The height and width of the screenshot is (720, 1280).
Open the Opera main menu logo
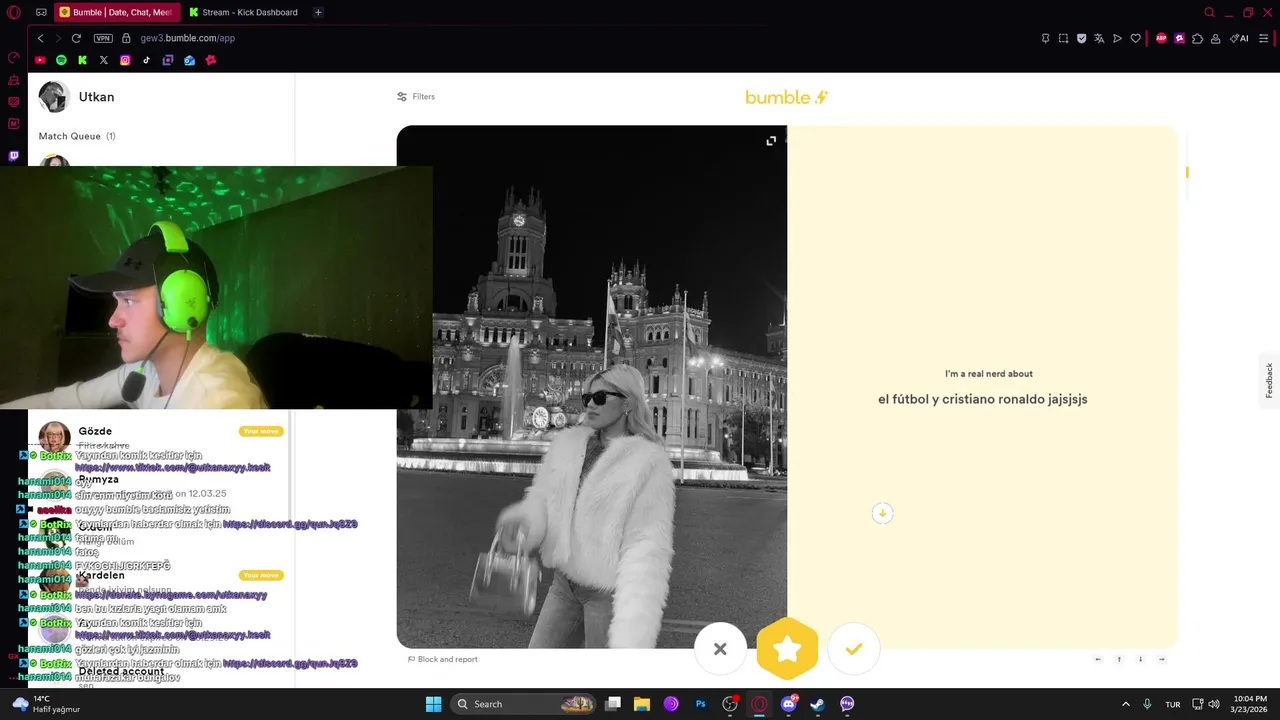click(x=13, y=12)
